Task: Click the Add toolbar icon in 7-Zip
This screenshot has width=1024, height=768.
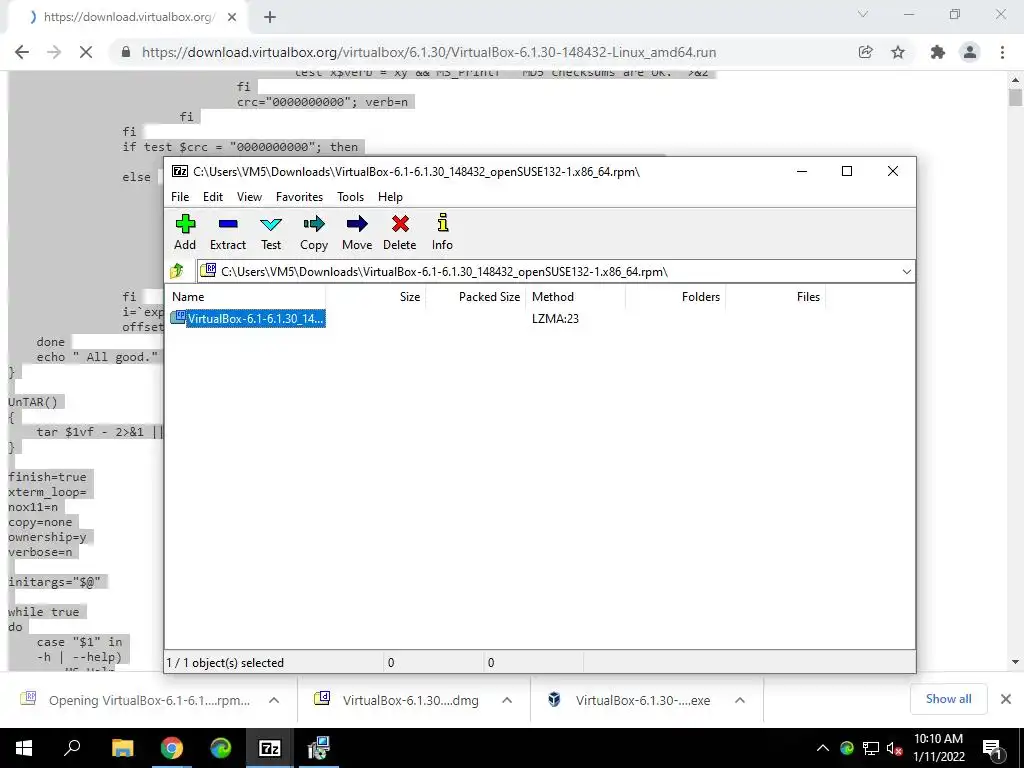Action: coord(185,232)
